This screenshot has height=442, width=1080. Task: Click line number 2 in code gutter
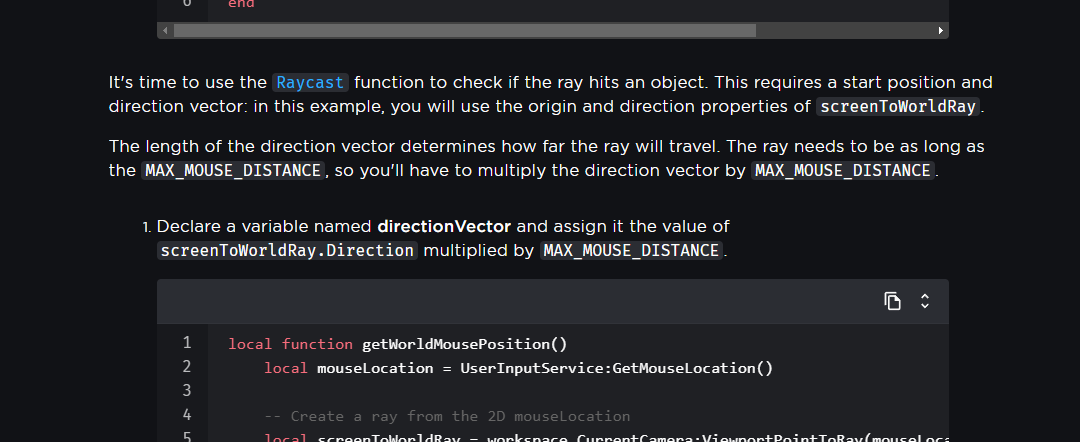[x=186, y=367]
